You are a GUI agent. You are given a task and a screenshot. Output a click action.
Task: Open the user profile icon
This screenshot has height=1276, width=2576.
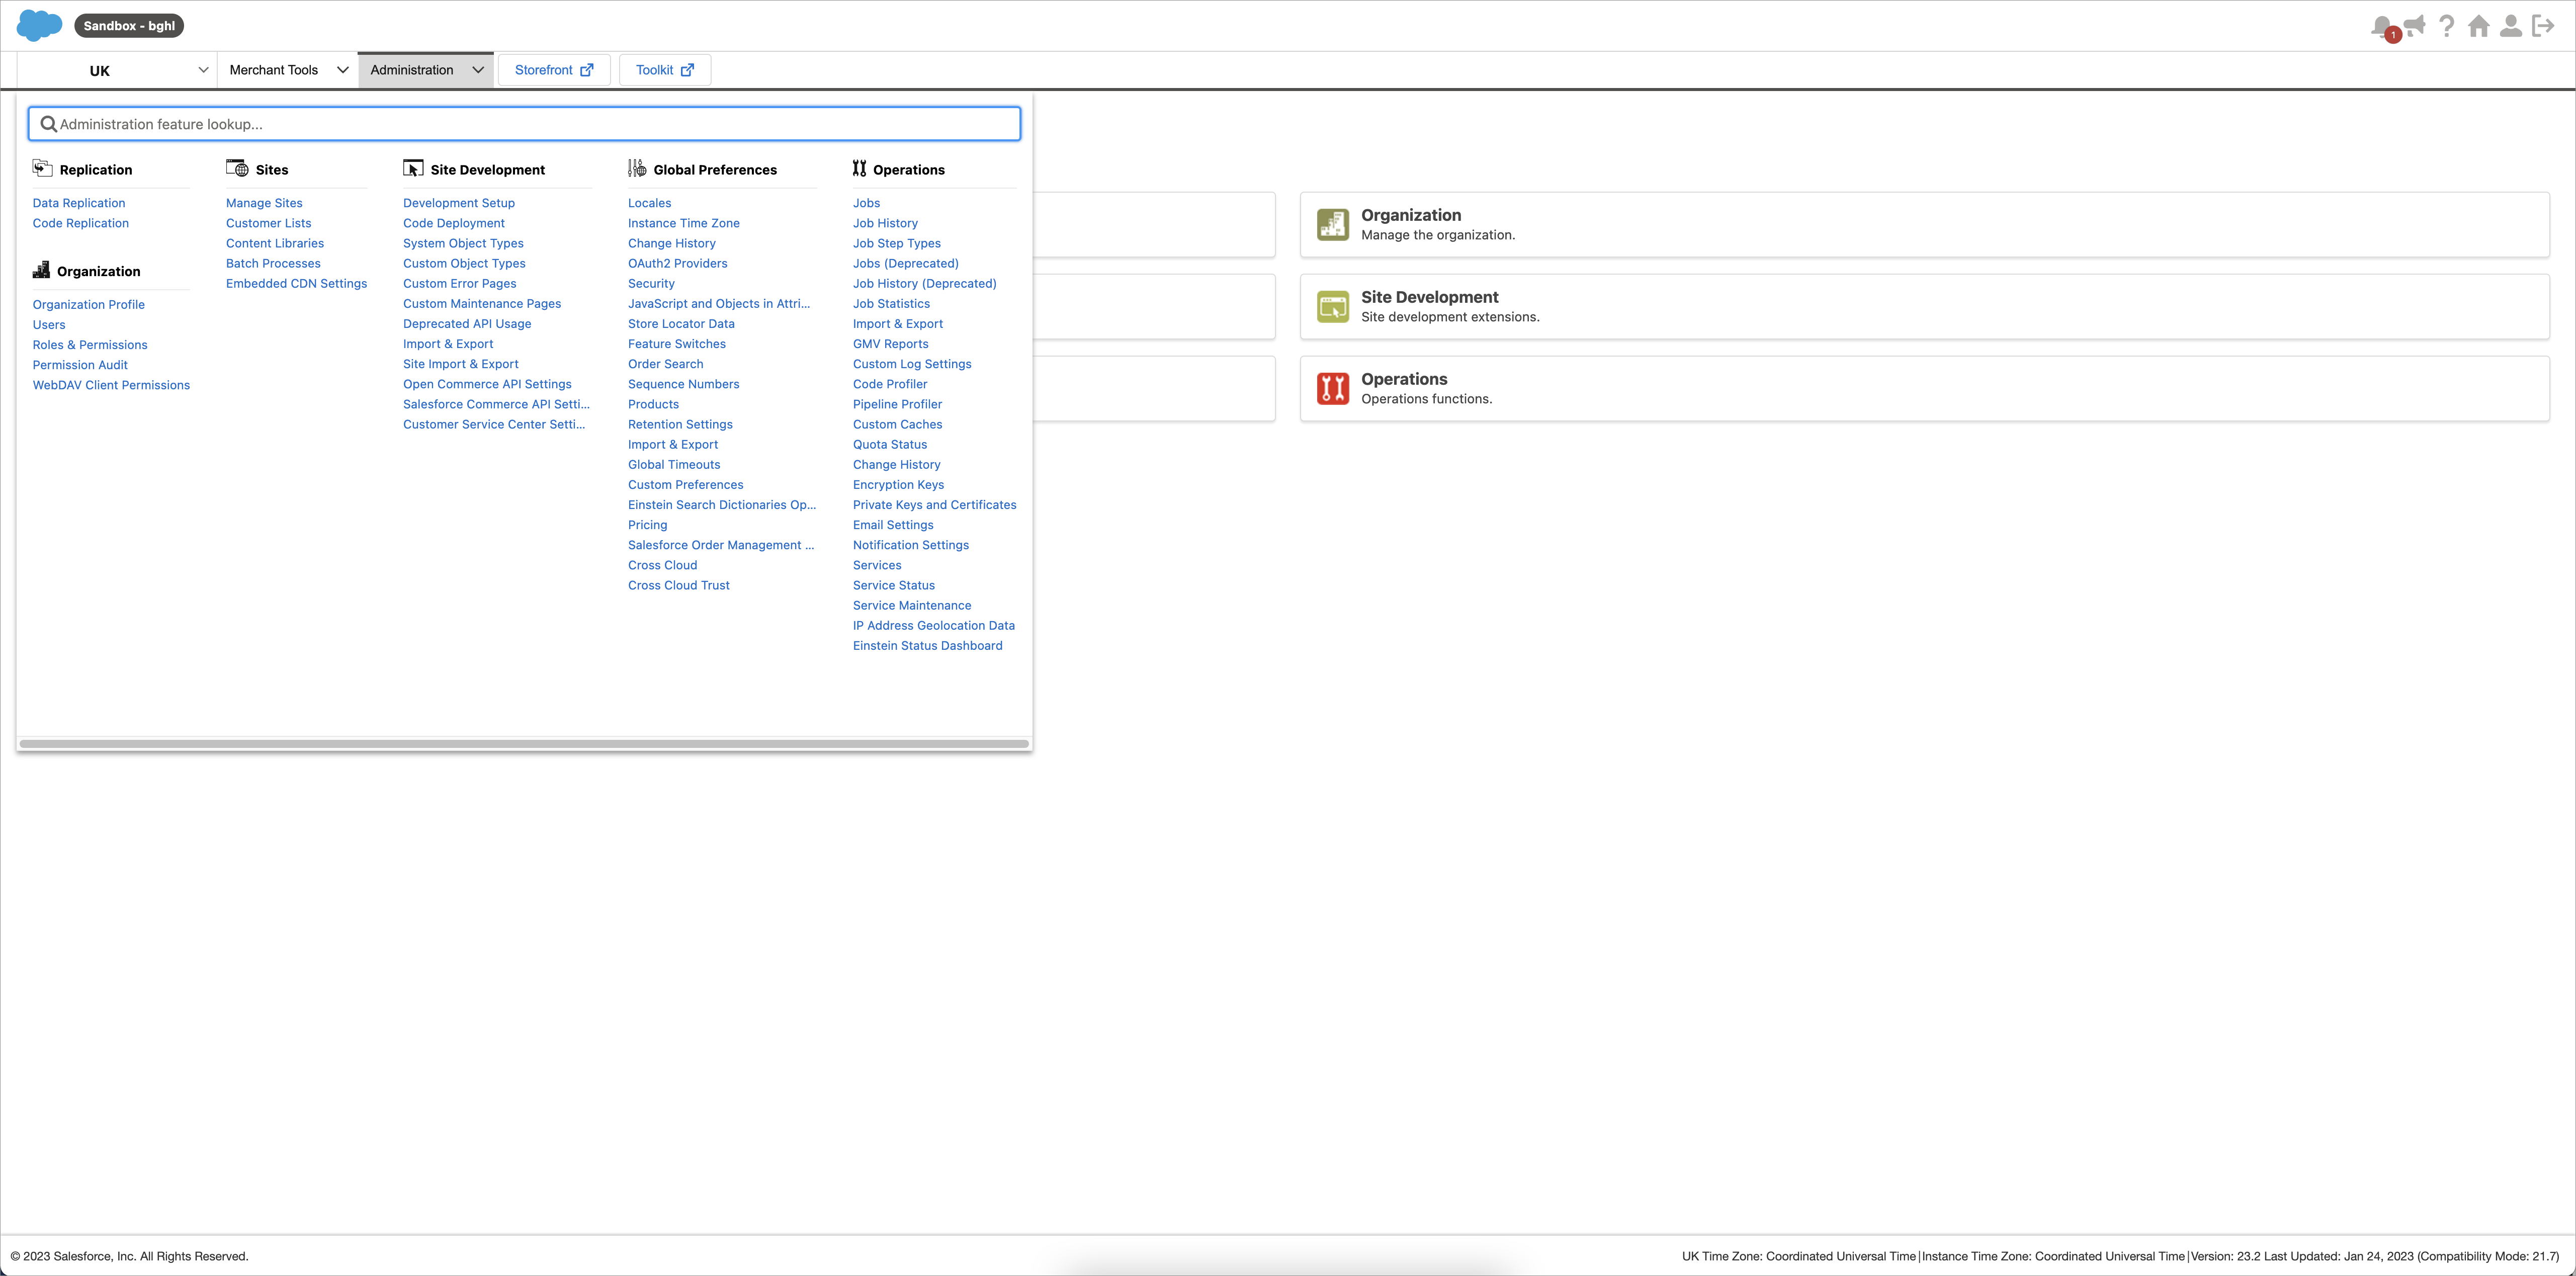[x=2510, y=26]
